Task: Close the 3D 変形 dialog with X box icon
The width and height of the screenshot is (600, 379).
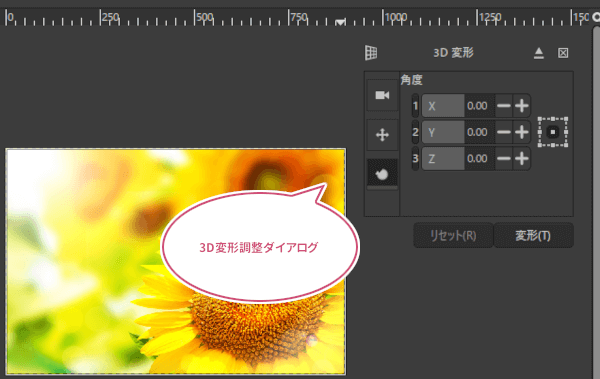Action: 563,53
